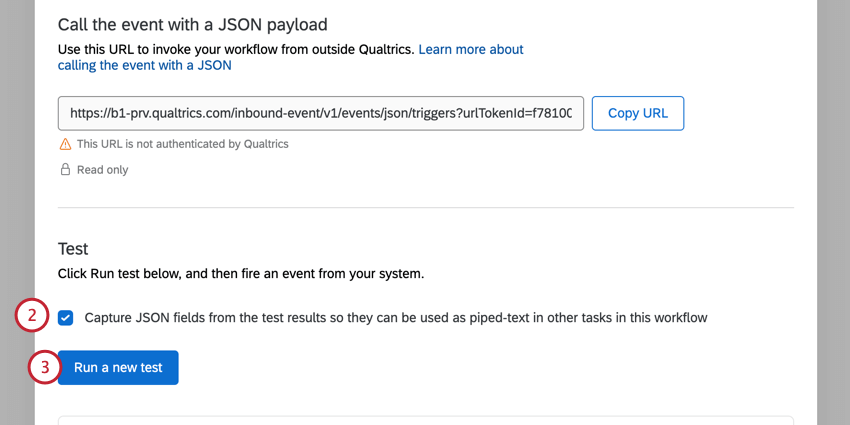Click the red circled number 2 marker
This screenshot has height=425, width=850.
click(31, 317)
